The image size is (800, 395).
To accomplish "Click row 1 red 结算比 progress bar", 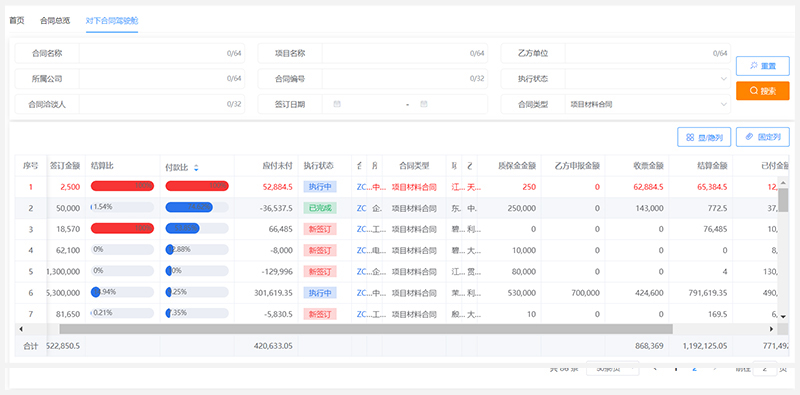I will click(122, 186).
